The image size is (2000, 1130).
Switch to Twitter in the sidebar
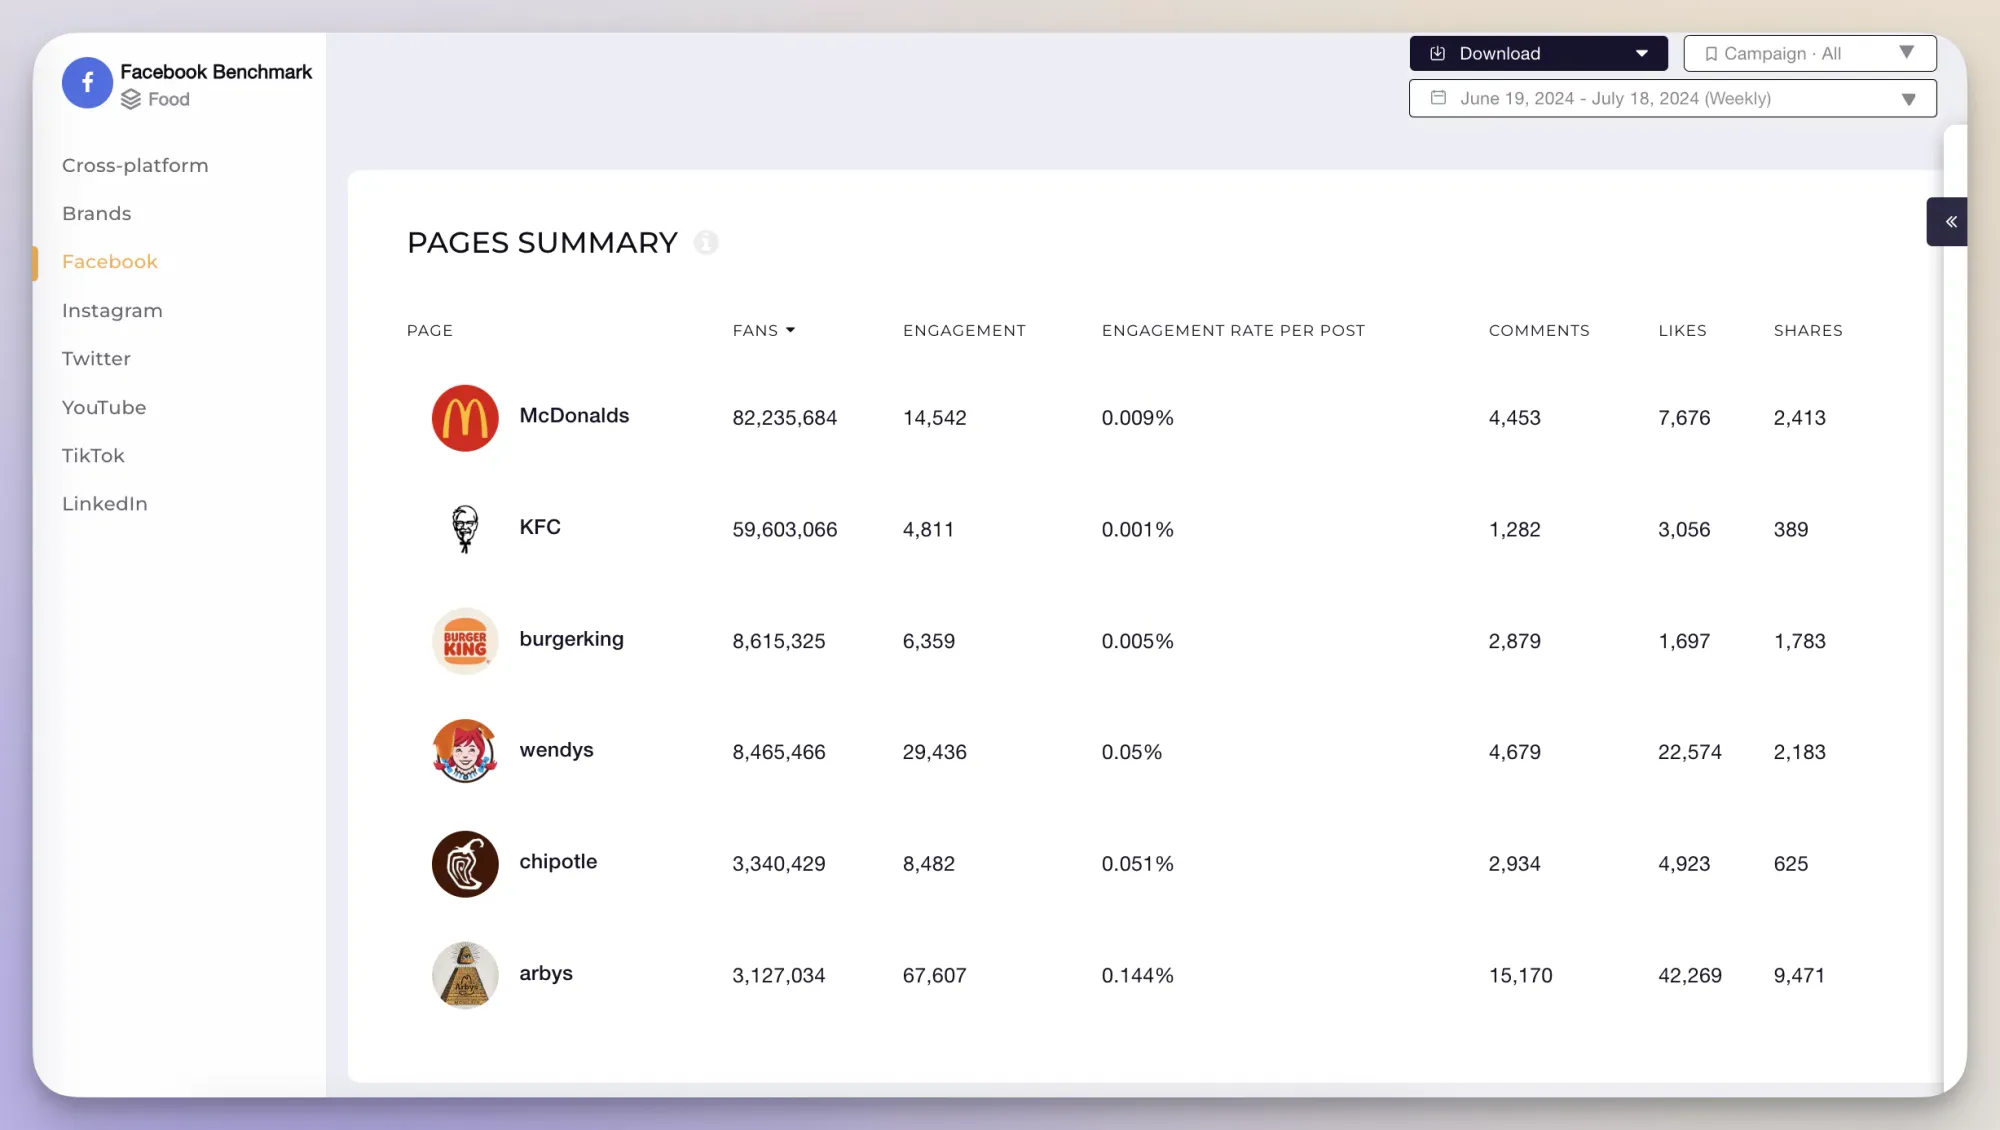(96, 359)
